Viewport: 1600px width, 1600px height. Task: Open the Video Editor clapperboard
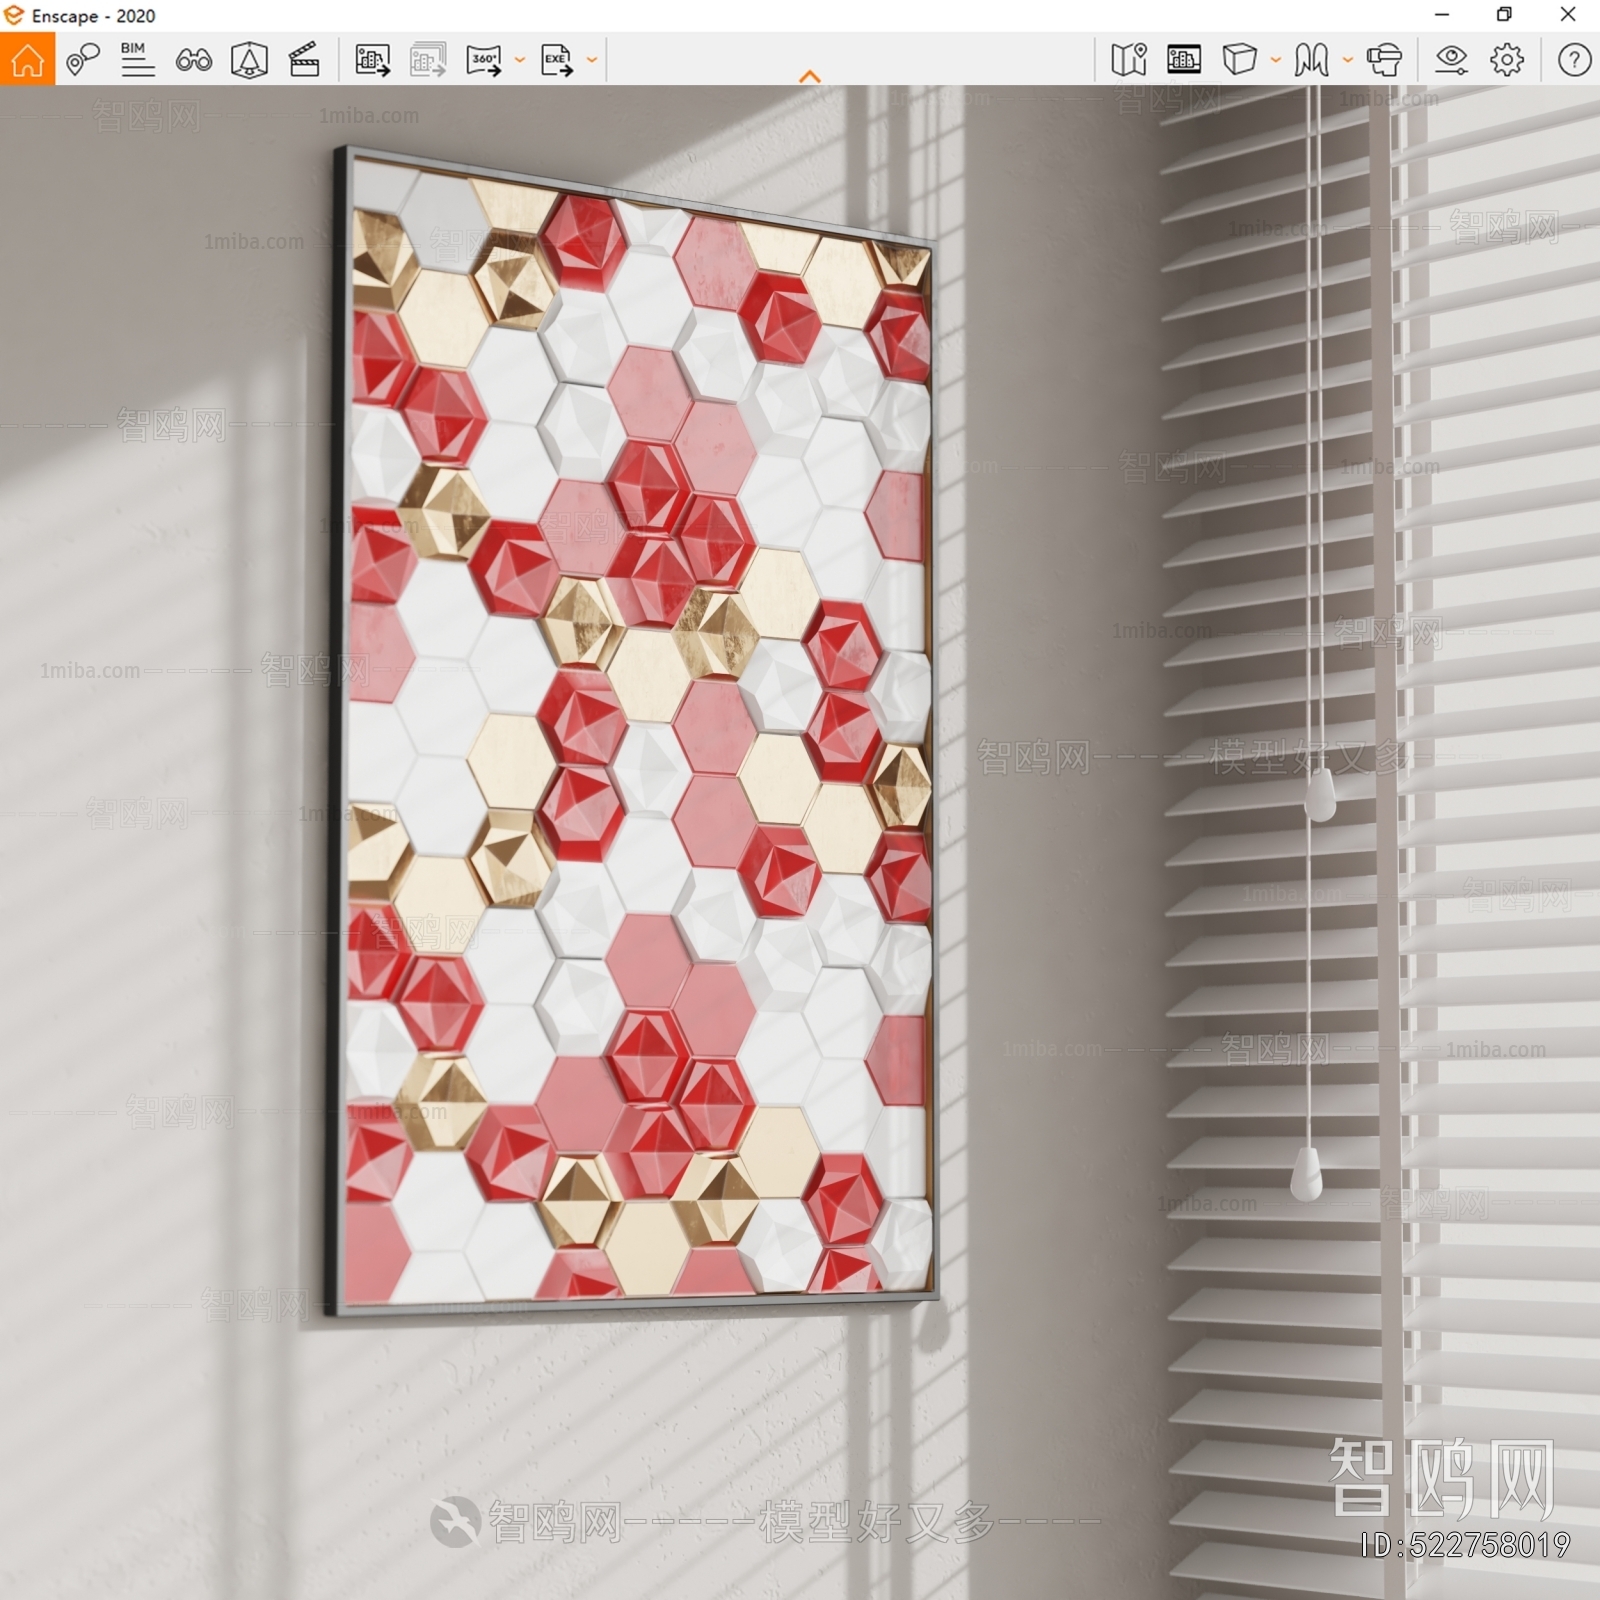(304, 59)
